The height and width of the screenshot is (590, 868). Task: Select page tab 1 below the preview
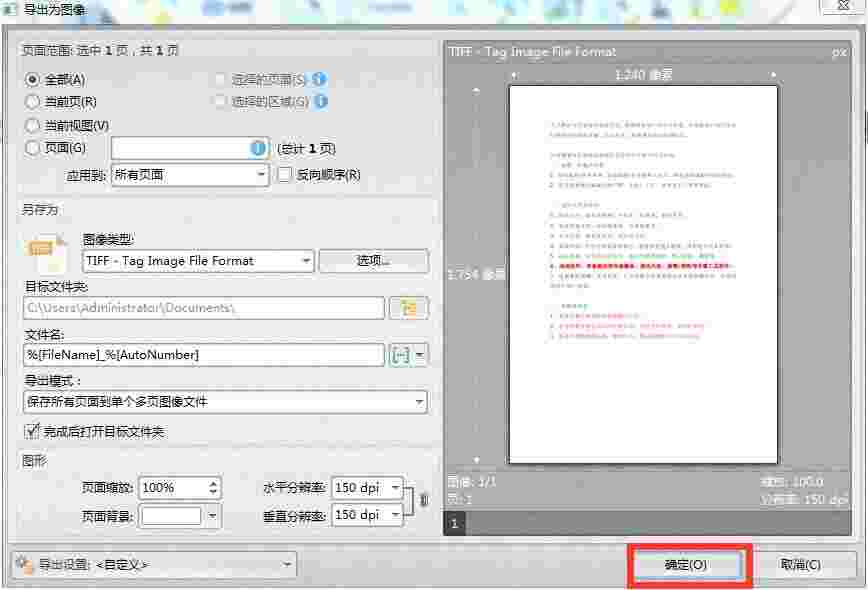[x=453, y=523]
